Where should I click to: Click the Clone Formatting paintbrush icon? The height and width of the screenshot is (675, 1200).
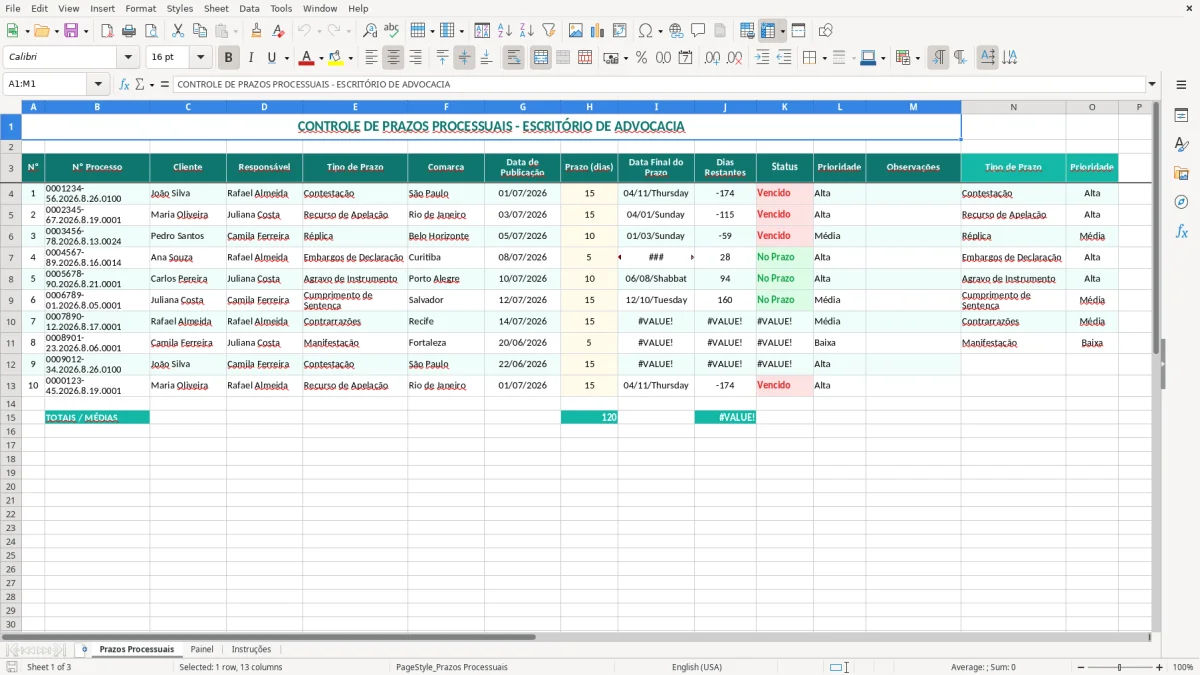[256, 31]
